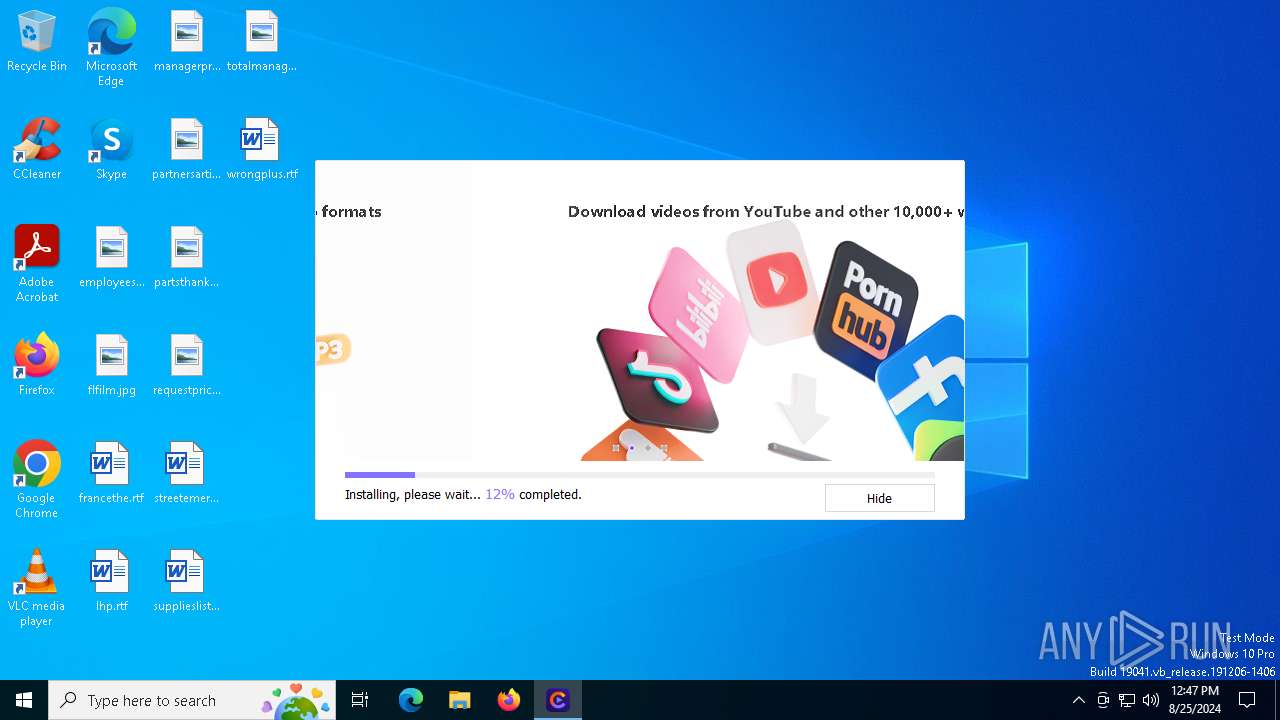Screen dimensions: 1280x720
Task: Click the taskbar search box
Action: [x=192, y=700]
